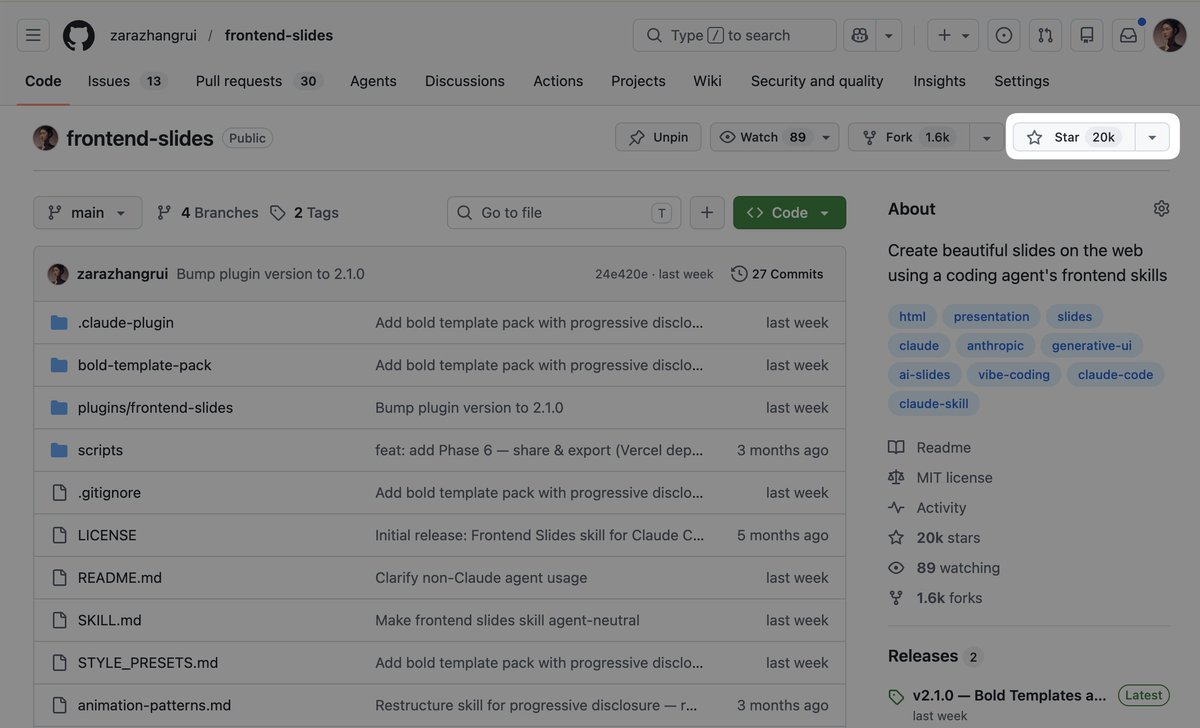Click zarazhangrui owner link in breadcrumb

[153, 35]
